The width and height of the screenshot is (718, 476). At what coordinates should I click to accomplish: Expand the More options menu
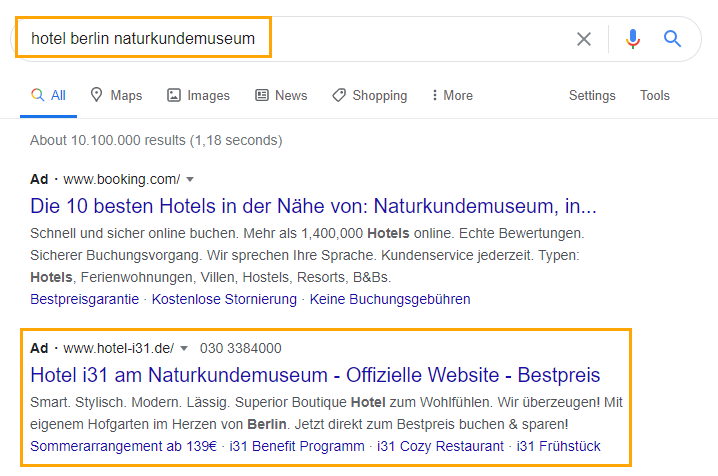452,95
